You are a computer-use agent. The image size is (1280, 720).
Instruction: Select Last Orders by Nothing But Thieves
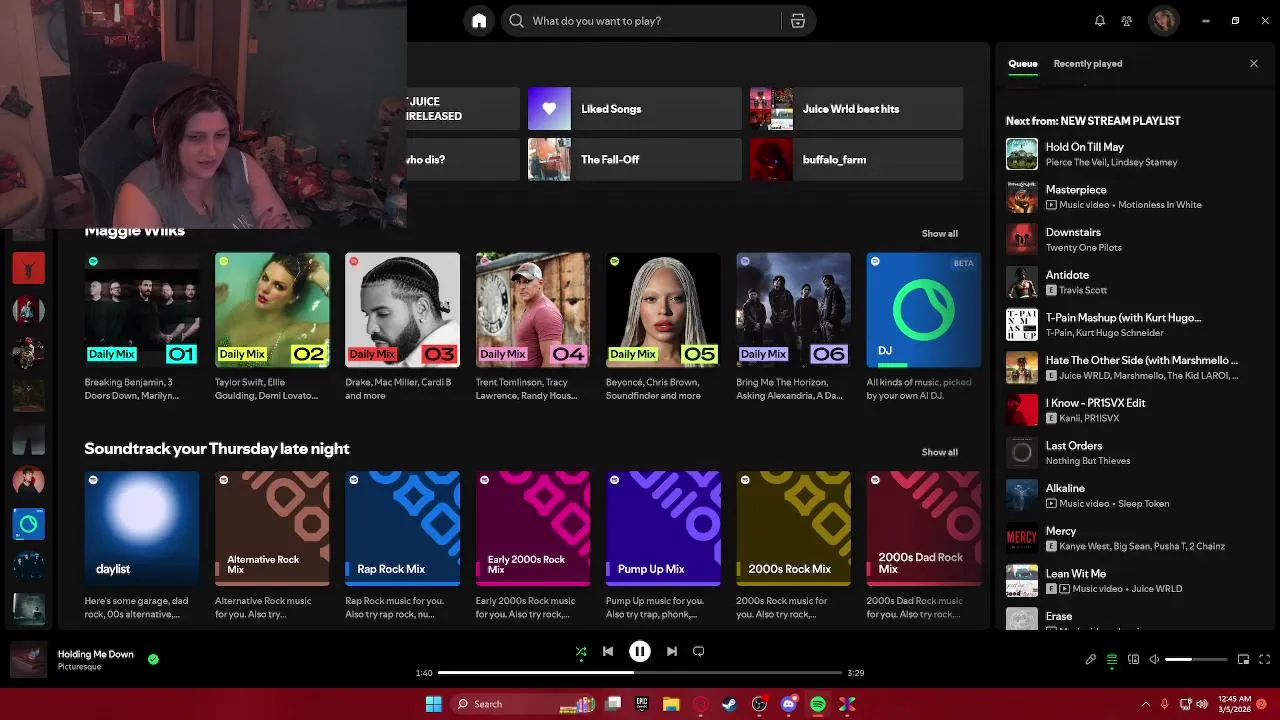tap(1135, 453)
